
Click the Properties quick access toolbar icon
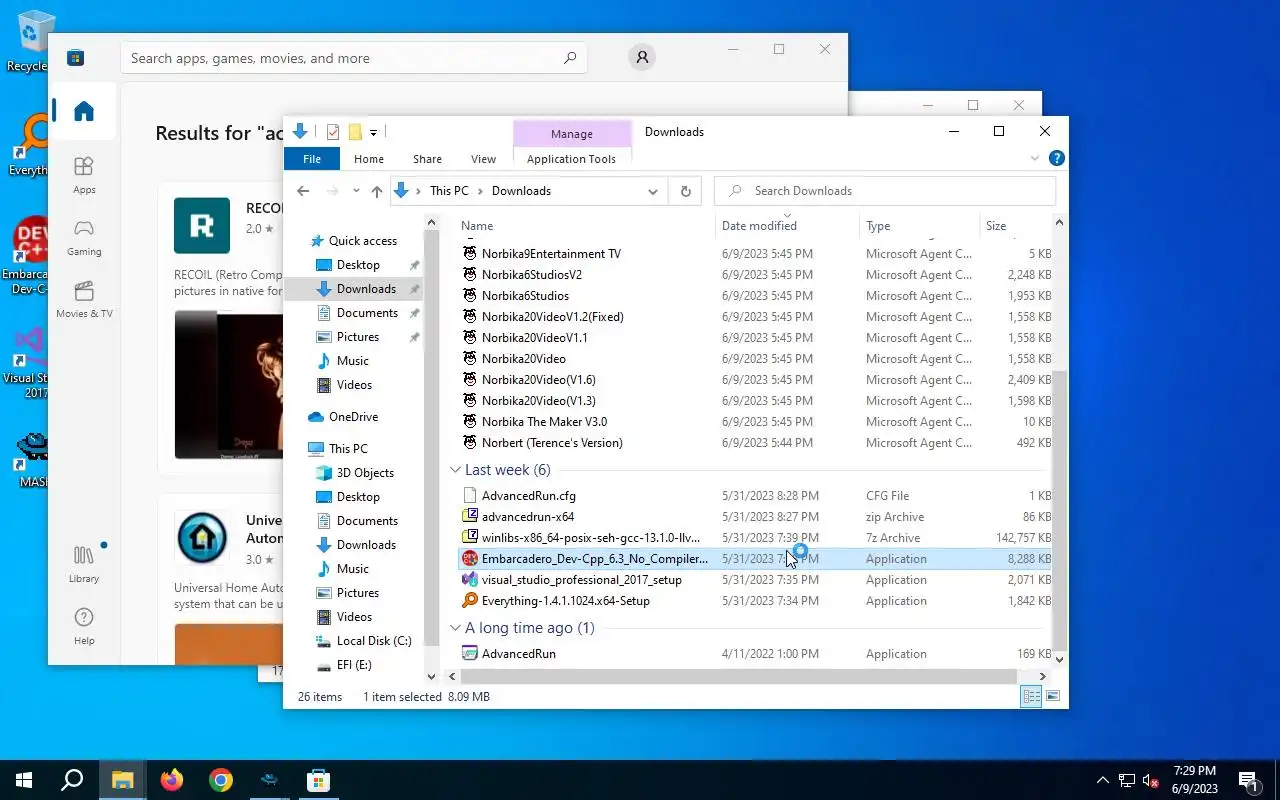pyautogui.click(x=333, y=132)
